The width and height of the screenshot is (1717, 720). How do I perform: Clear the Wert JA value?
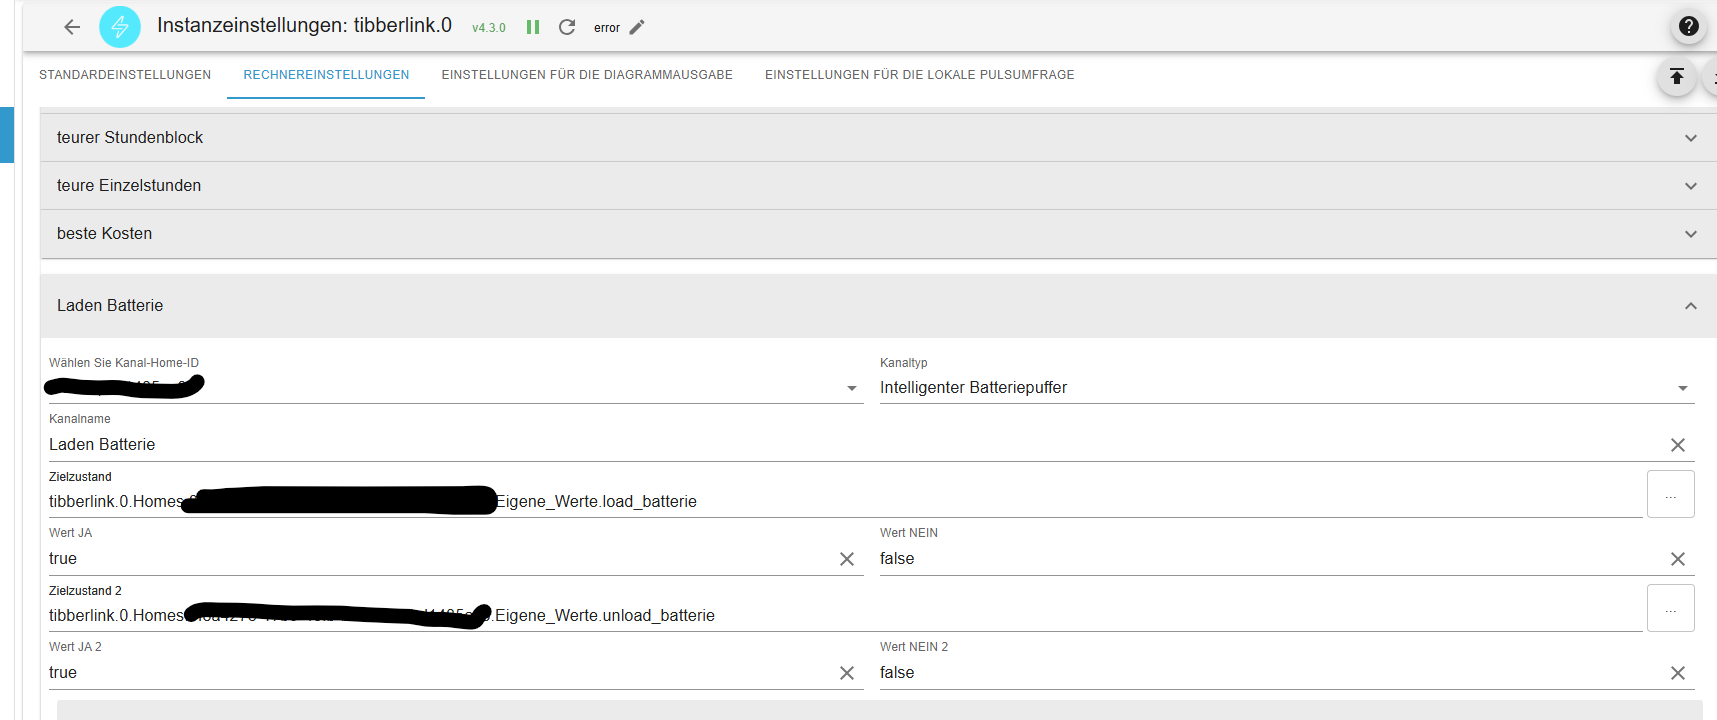847,559
